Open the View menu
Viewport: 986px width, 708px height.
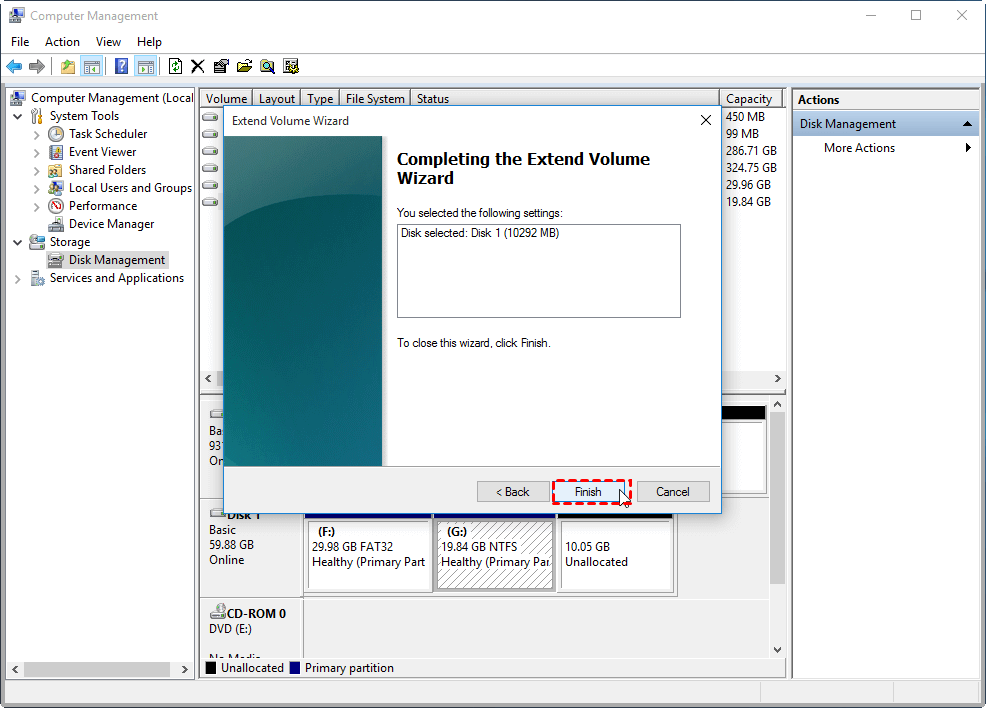click(x=108, y=41)
